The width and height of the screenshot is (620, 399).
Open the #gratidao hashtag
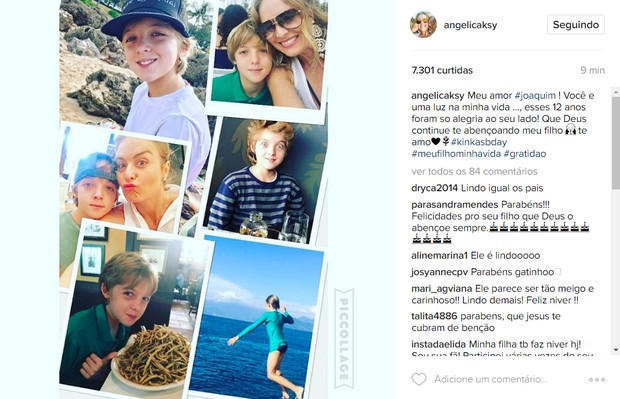tap(525, 154)
